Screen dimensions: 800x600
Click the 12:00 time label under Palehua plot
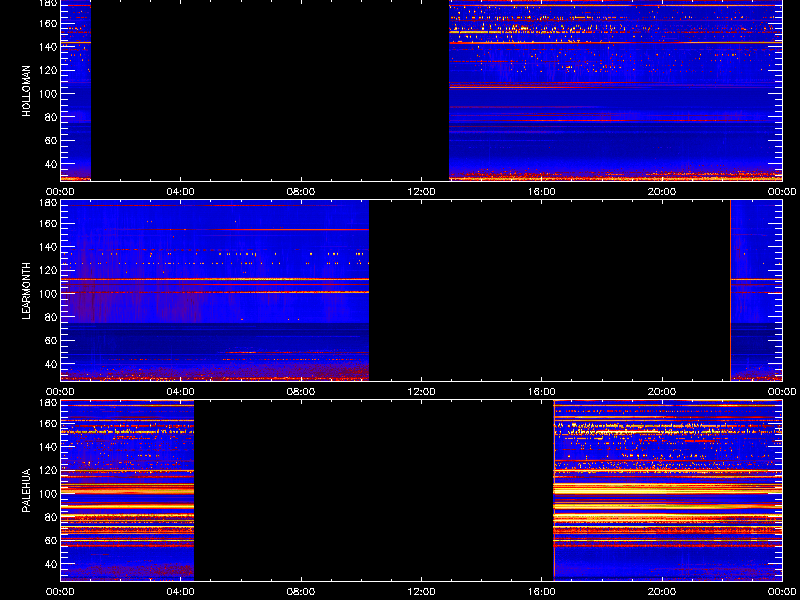(x=421, y=592)
